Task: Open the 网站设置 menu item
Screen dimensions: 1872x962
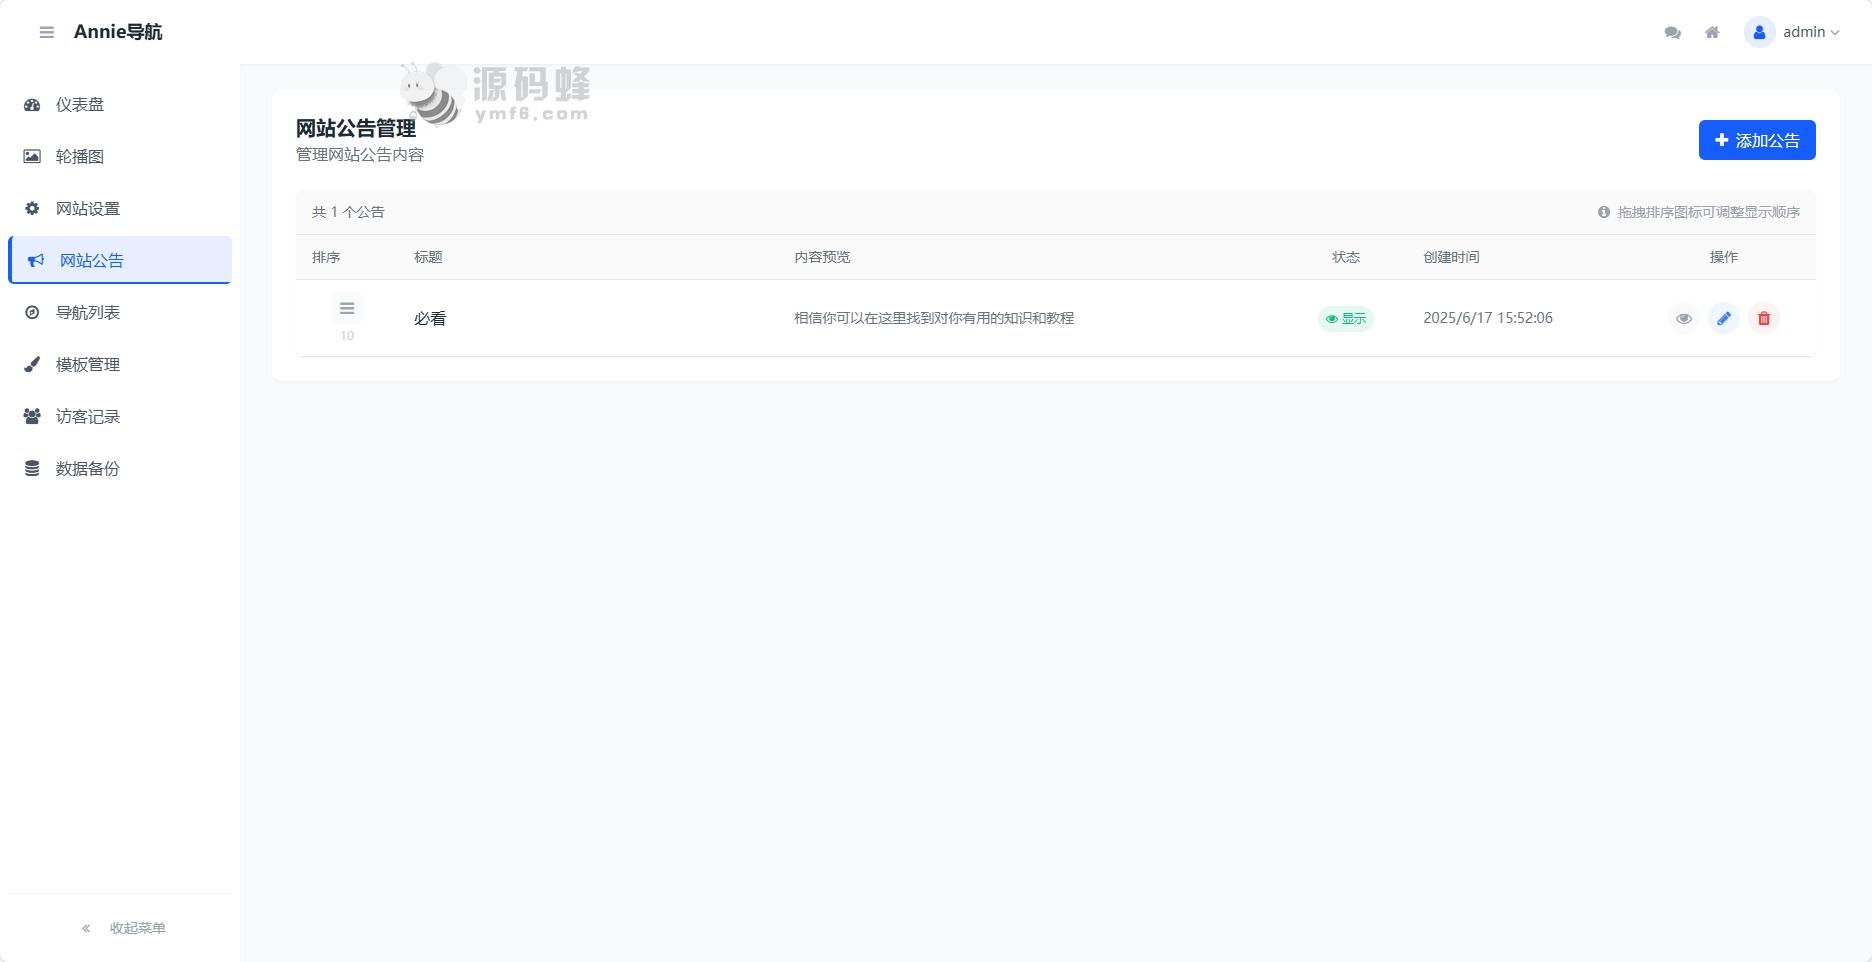Action: pyautogui.click(x=120, y=208)
